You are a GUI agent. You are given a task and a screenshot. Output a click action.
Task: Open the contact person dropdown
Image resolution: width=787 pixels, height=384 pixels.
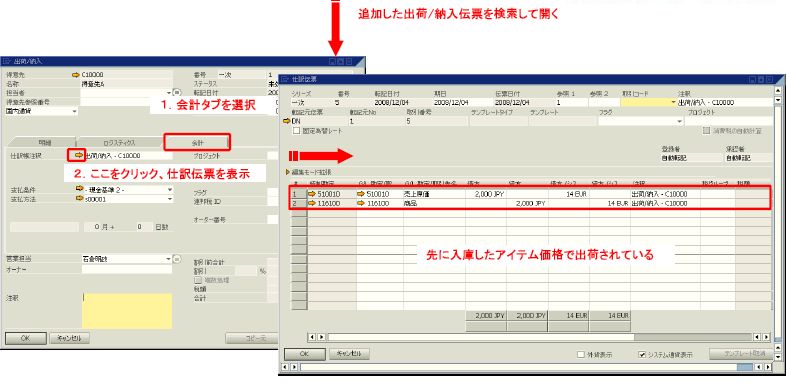(169, 93)
